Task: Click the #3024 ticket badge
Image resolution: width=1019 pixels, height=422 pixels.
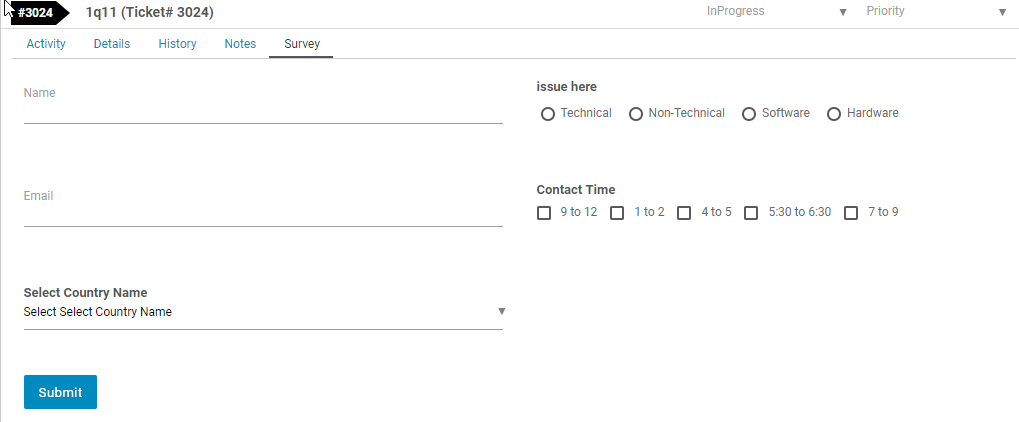Action: click(36, 13)
